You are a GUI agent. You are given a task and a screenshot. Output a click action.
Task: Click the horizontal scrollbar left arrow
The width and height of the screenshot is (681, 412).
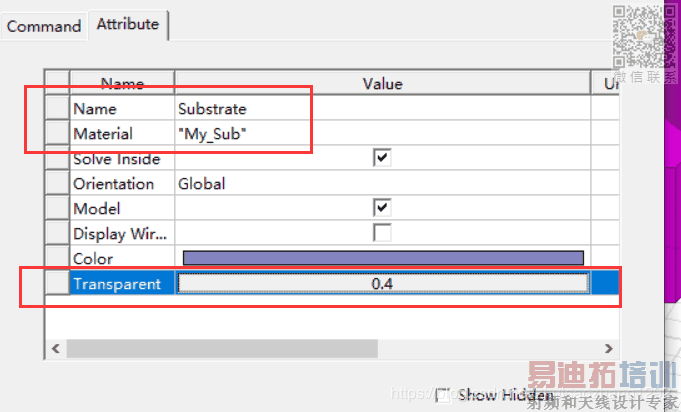click(56, 348)
